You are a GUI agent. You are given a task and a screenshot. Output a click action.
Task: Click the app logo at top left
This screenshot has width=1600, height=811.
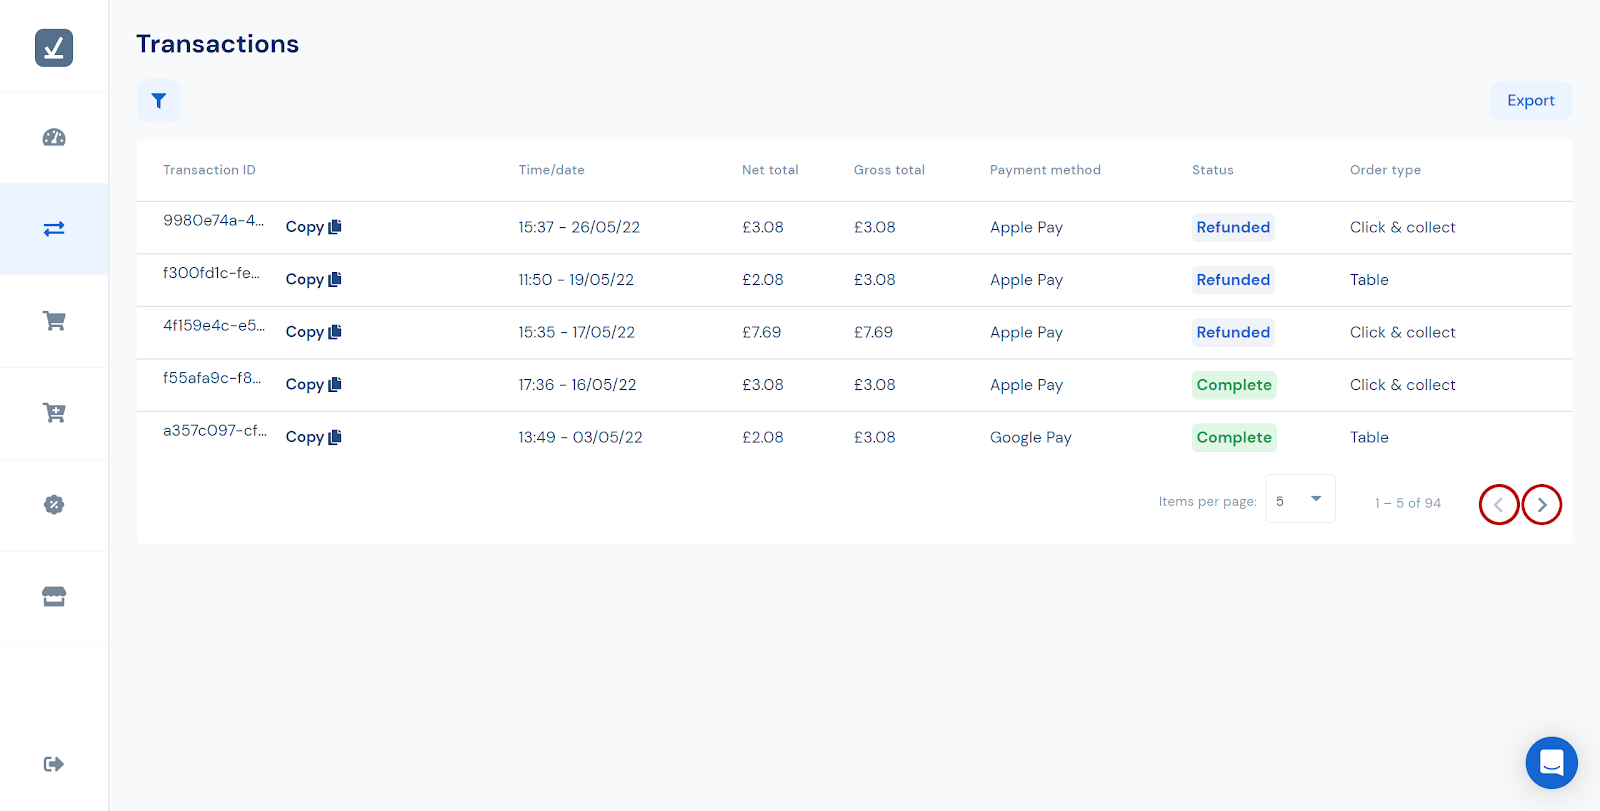[x=54, y=48]
